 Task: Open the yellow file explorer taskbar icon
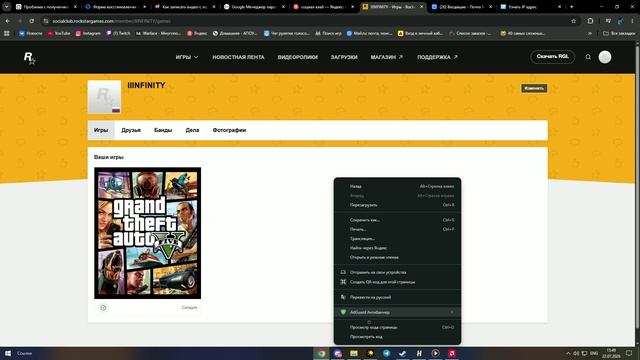coord(354,353)
